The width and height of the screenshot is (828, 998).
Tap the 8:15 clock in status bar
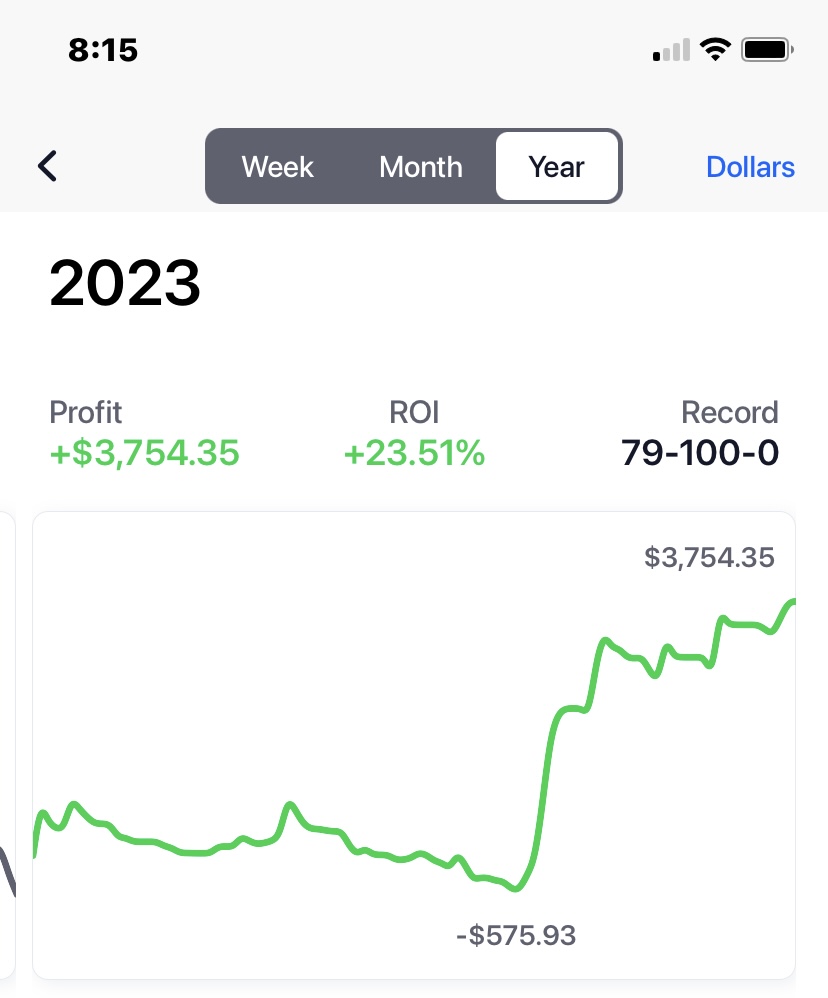[103, 50]
